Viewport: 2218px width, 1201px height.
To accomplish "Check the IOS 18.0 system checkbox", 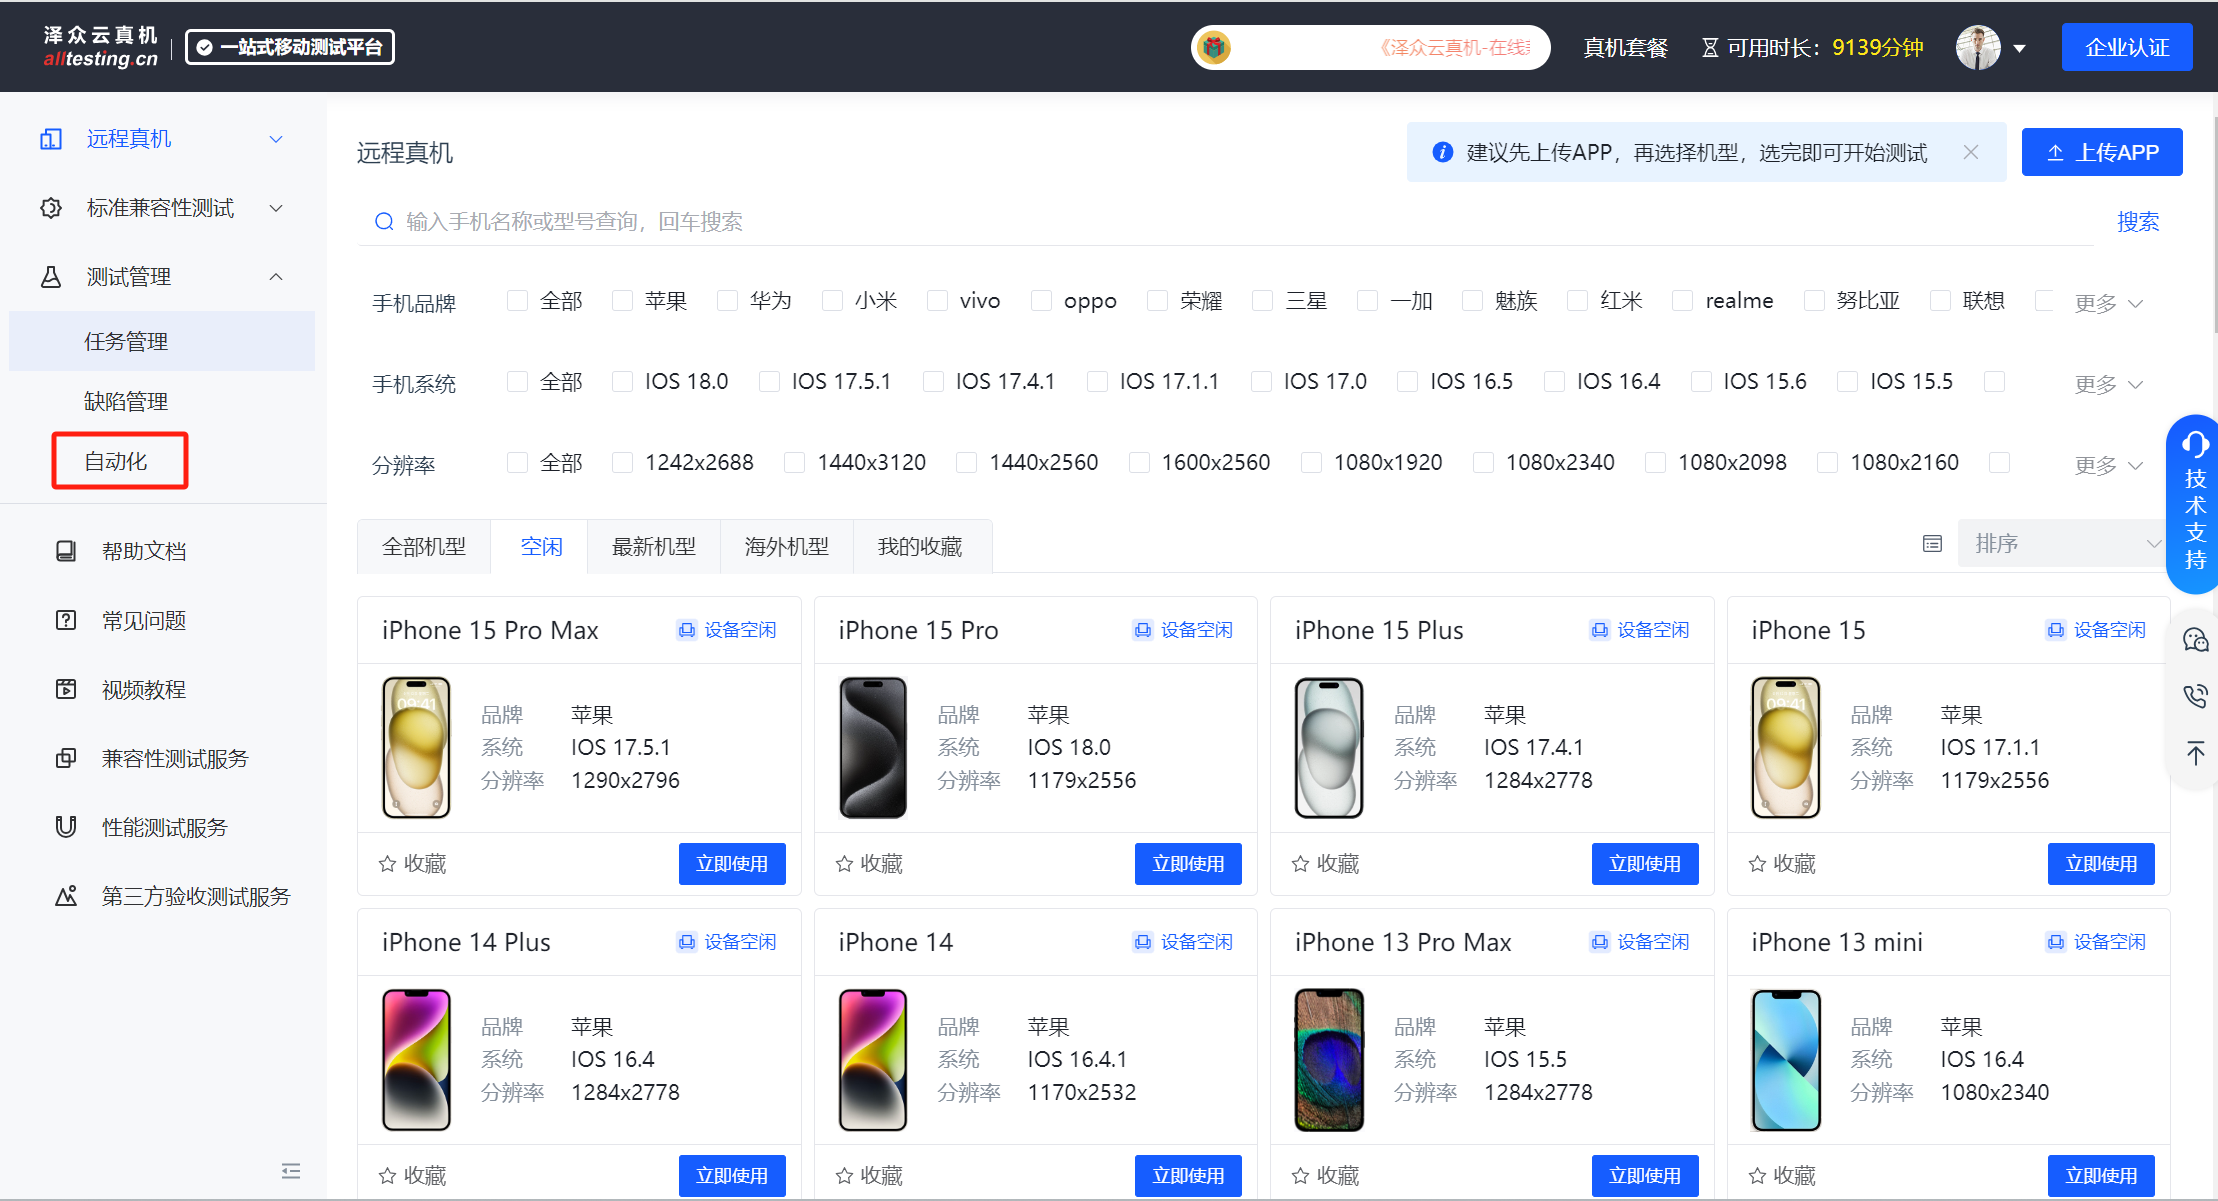I will 622,381.
